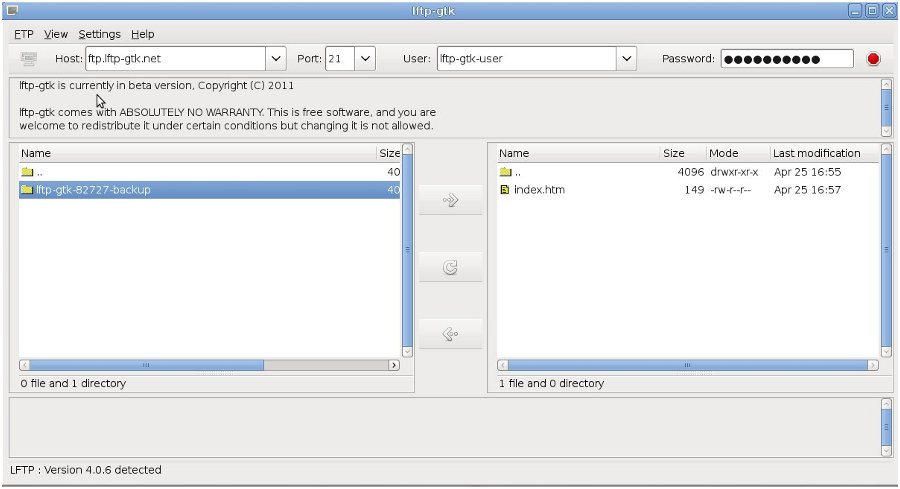
Task: Click the remote pane horizontal scrollbar
Action: coord(688,365)
